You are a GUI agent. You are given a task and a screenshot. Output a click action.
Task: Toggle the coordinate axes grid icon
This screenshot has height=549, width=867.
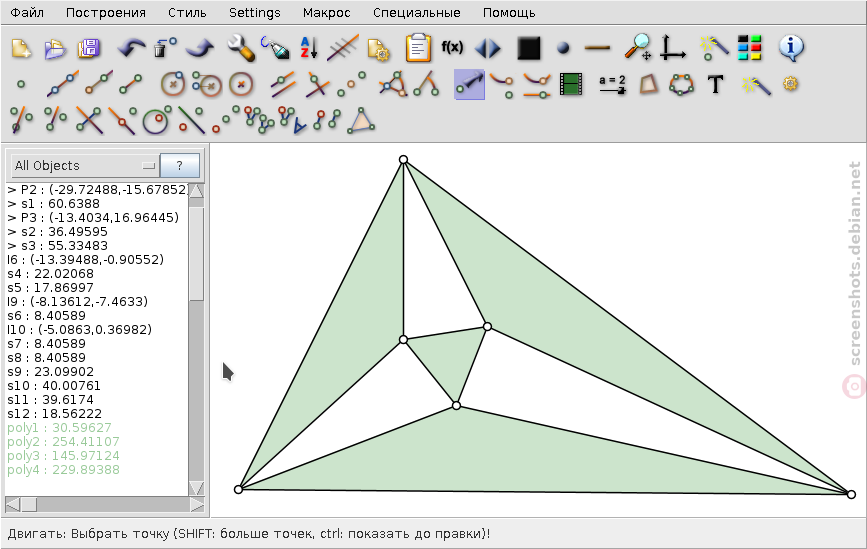point(672,48)
